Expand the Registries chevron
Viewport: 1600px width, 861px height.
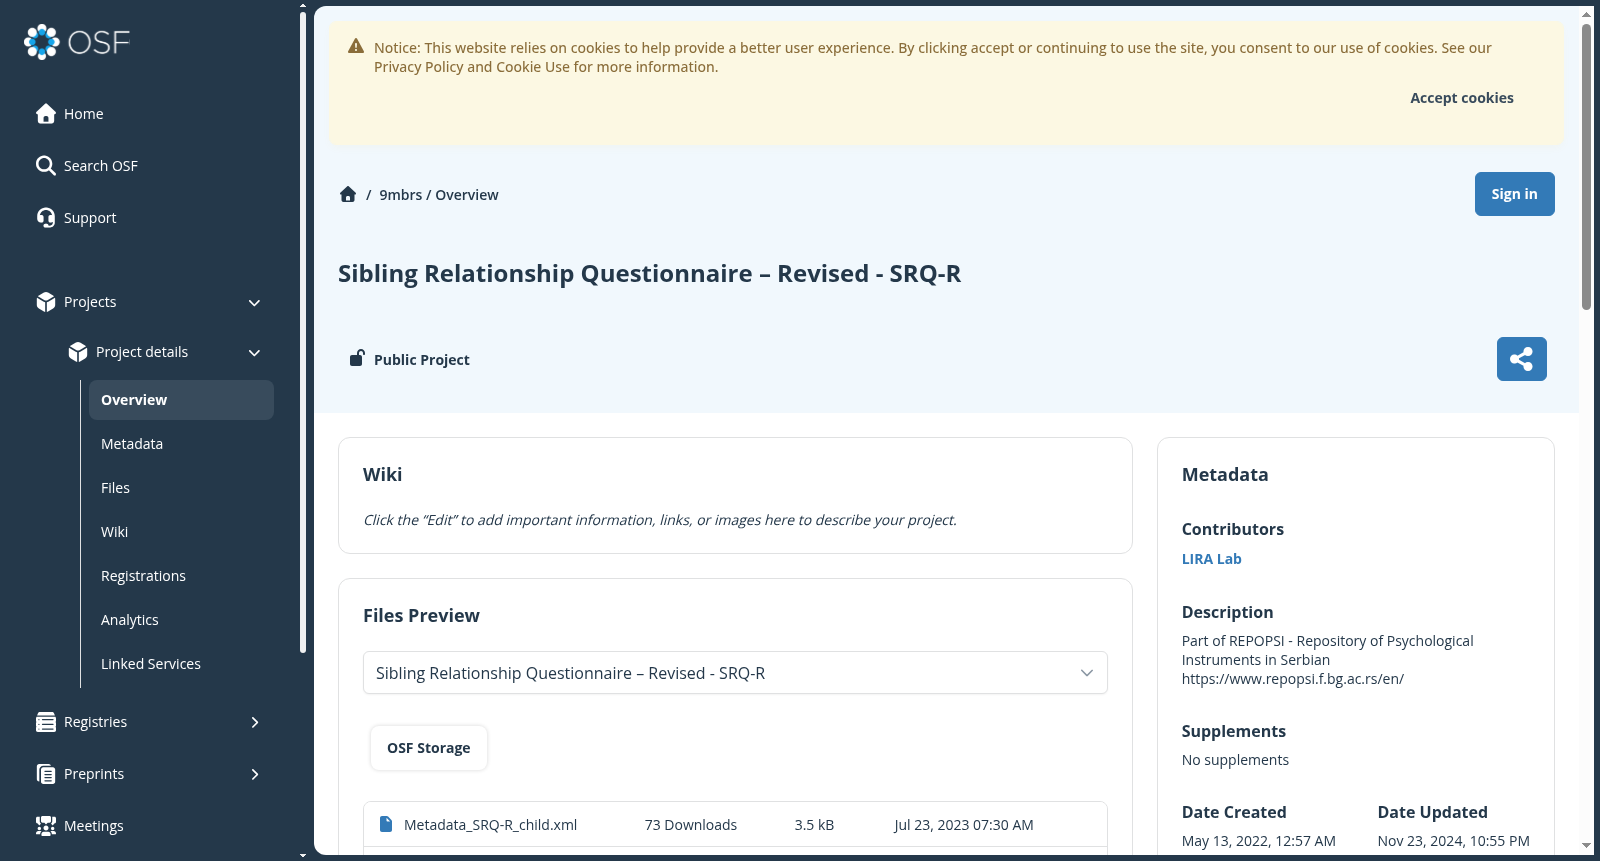pos(255,722)
